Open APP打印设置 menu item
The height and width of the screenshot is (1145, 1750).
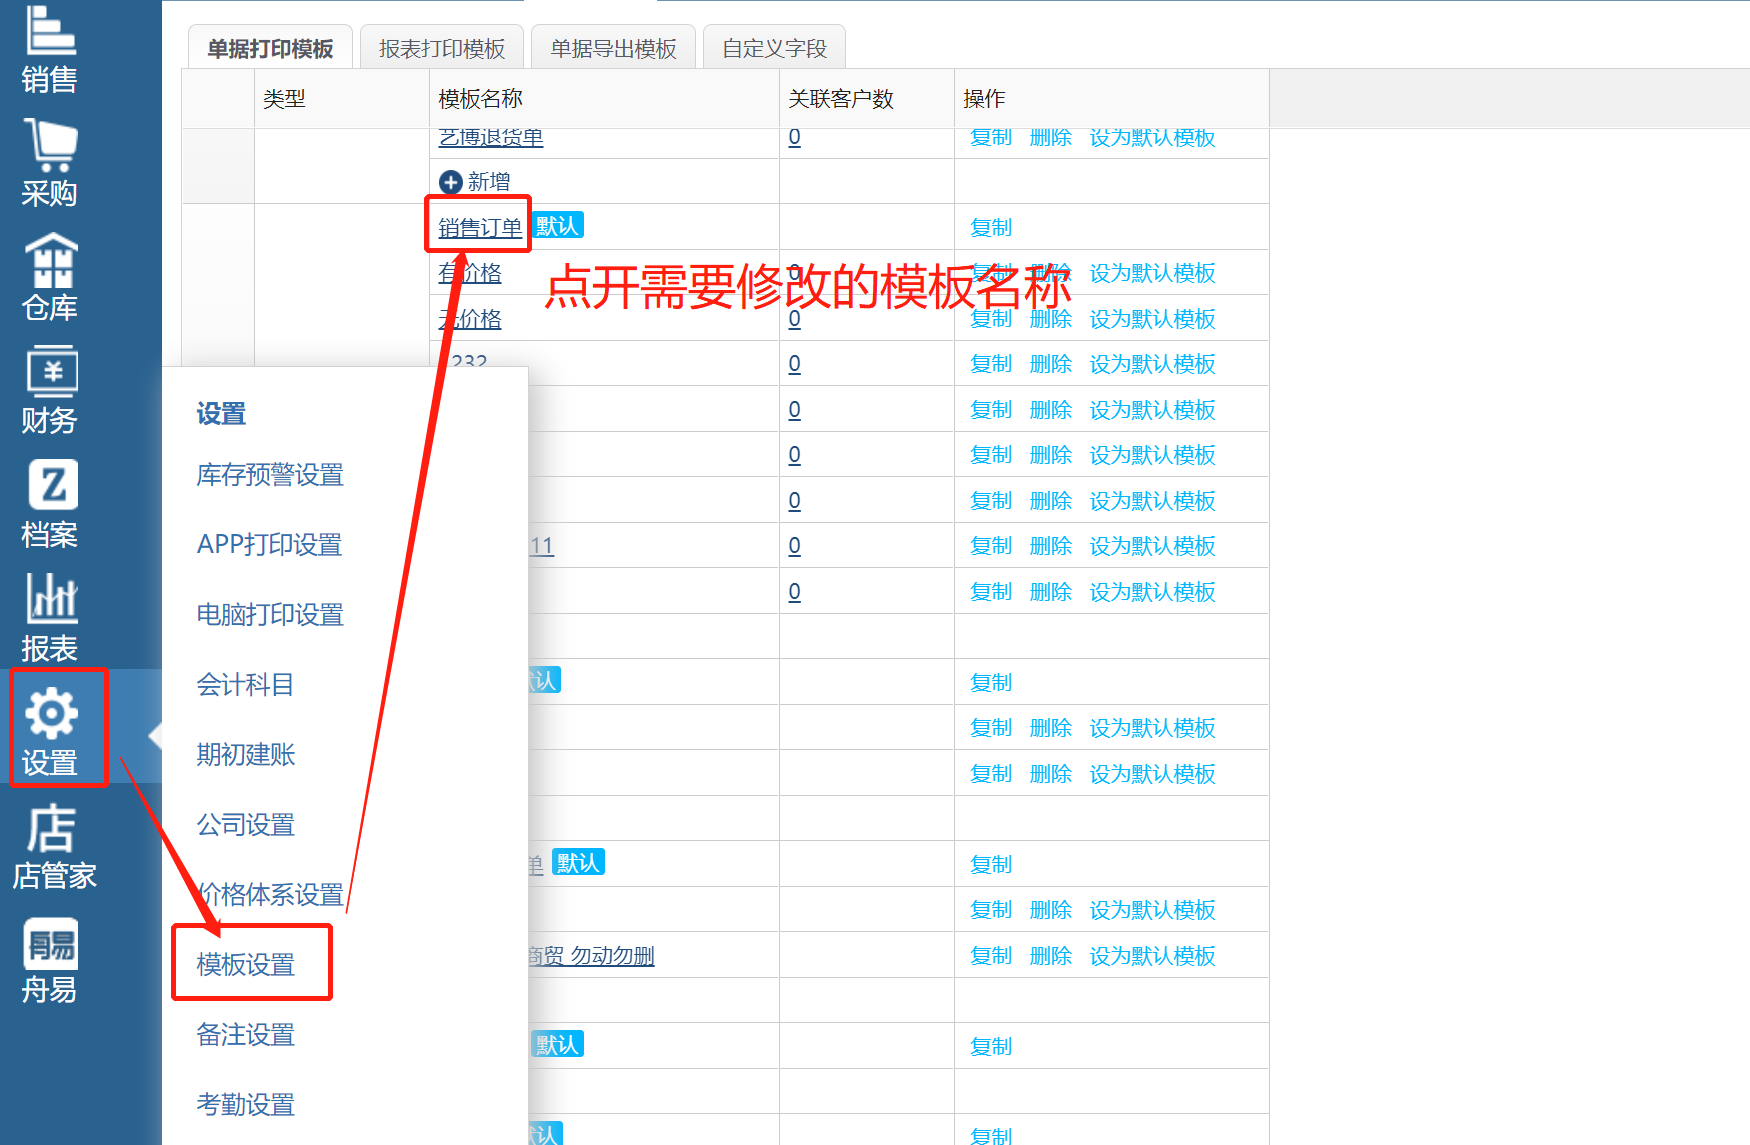(x=270, y=545)
